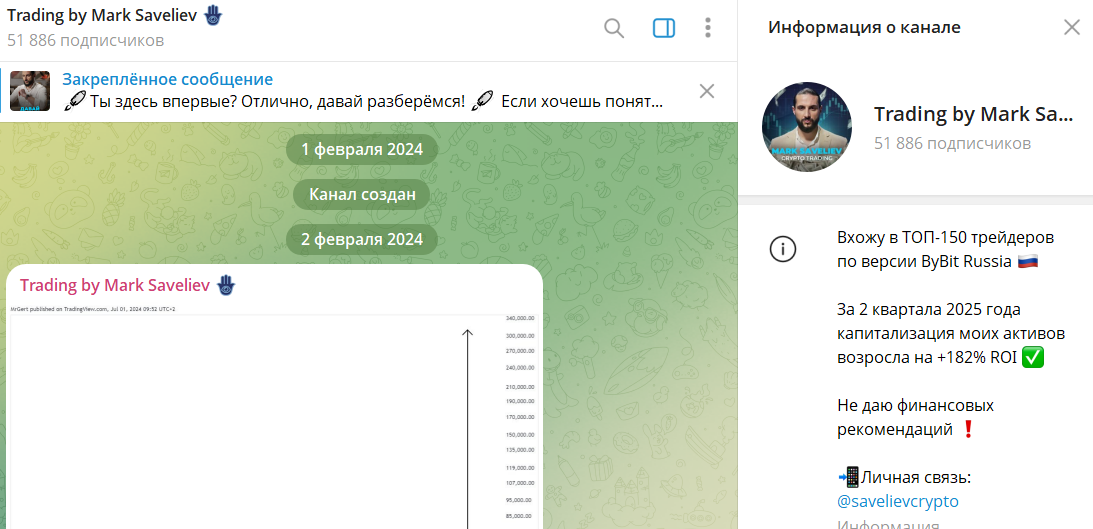Screen dimensions: 1093x529
Task: Click the Канал создан service message
Action: (362, 195)
